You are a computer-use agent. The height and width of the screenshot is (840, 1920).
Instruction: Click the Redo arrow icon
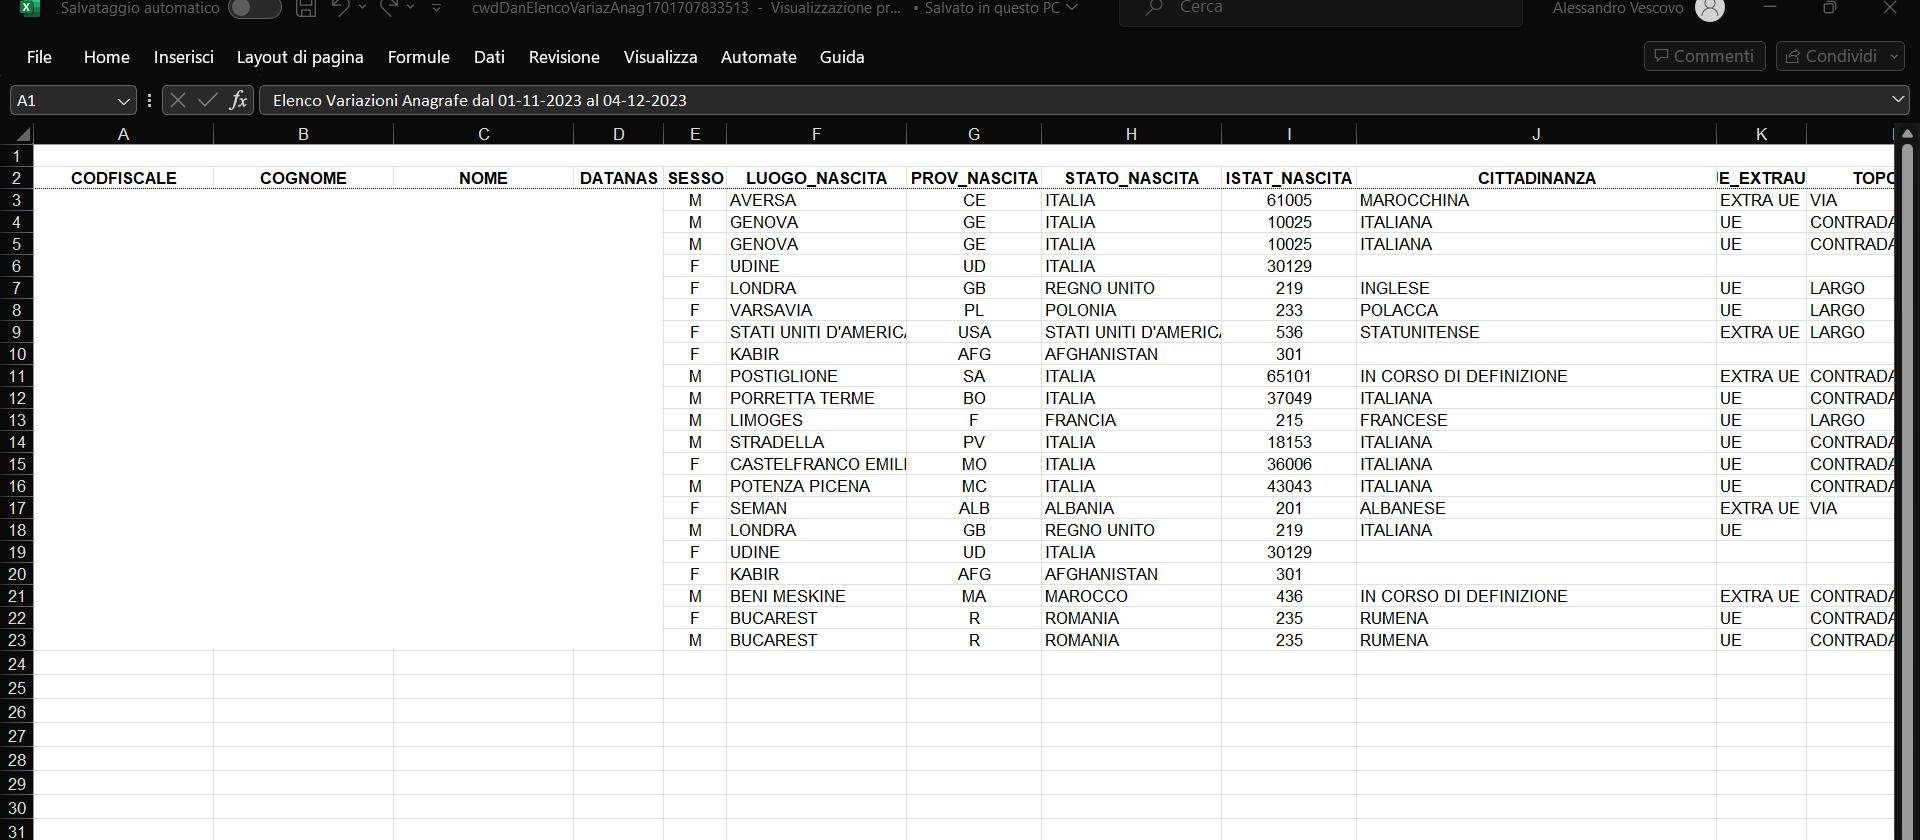click(x=389, y=8)
